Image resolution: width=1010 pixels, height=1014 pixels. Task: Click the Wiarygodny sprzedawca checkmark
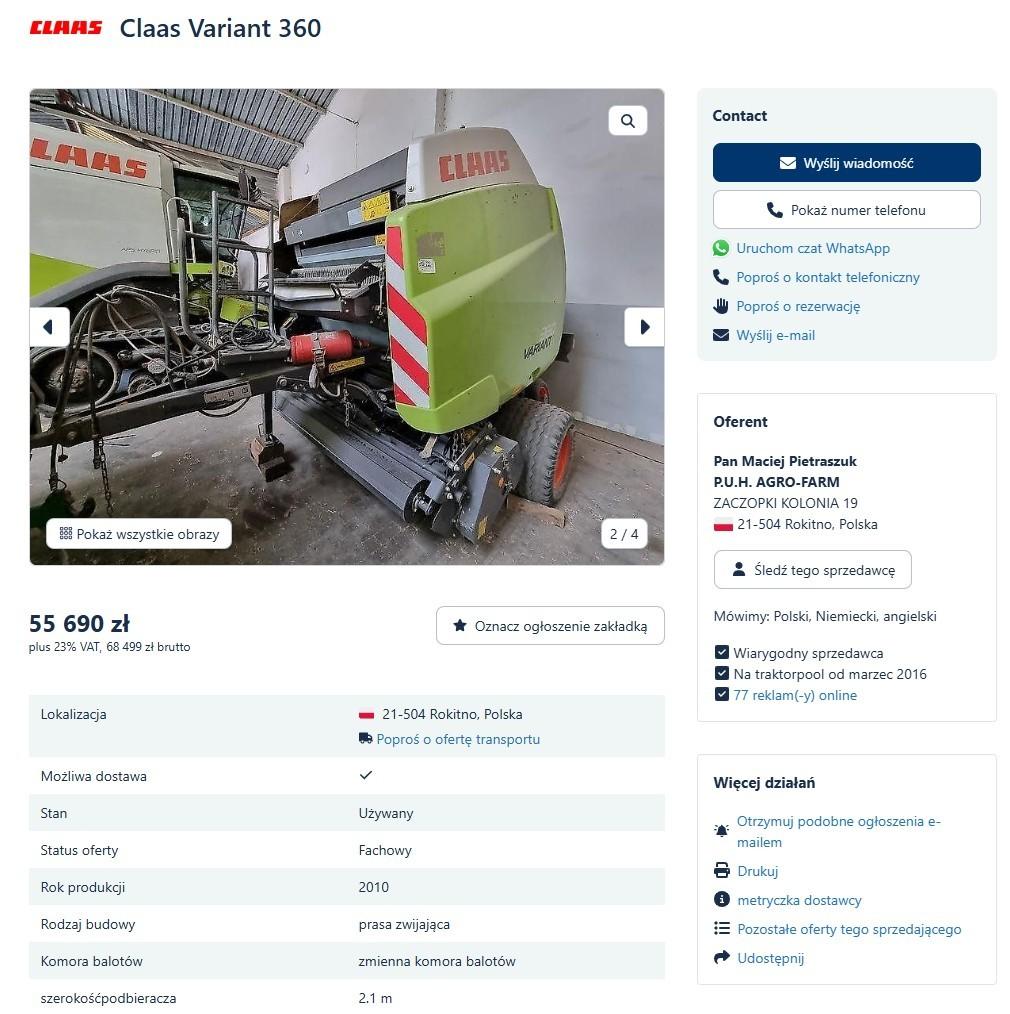point(722,653)
